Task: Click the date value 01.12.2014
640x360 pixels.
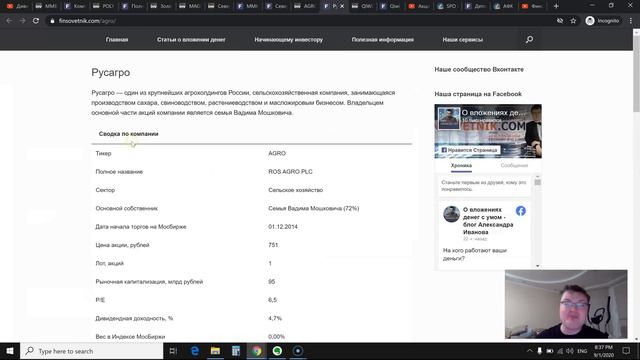Action: (283, 227)
